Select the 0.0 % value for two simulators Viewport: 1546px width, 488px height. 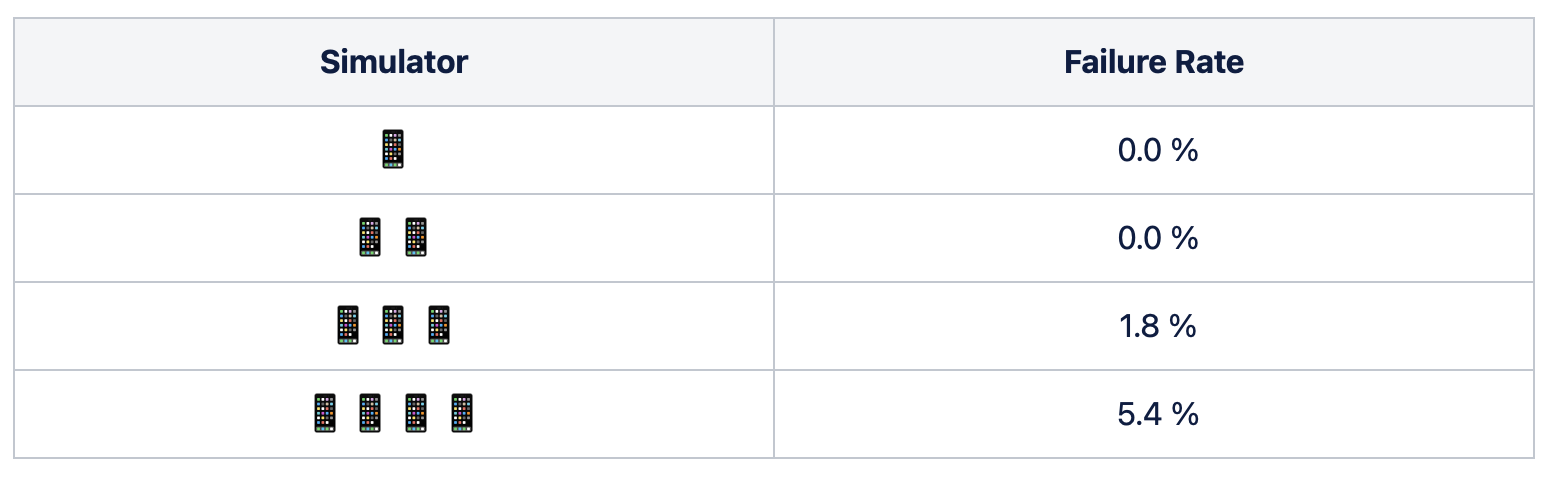click(1157, 238)
